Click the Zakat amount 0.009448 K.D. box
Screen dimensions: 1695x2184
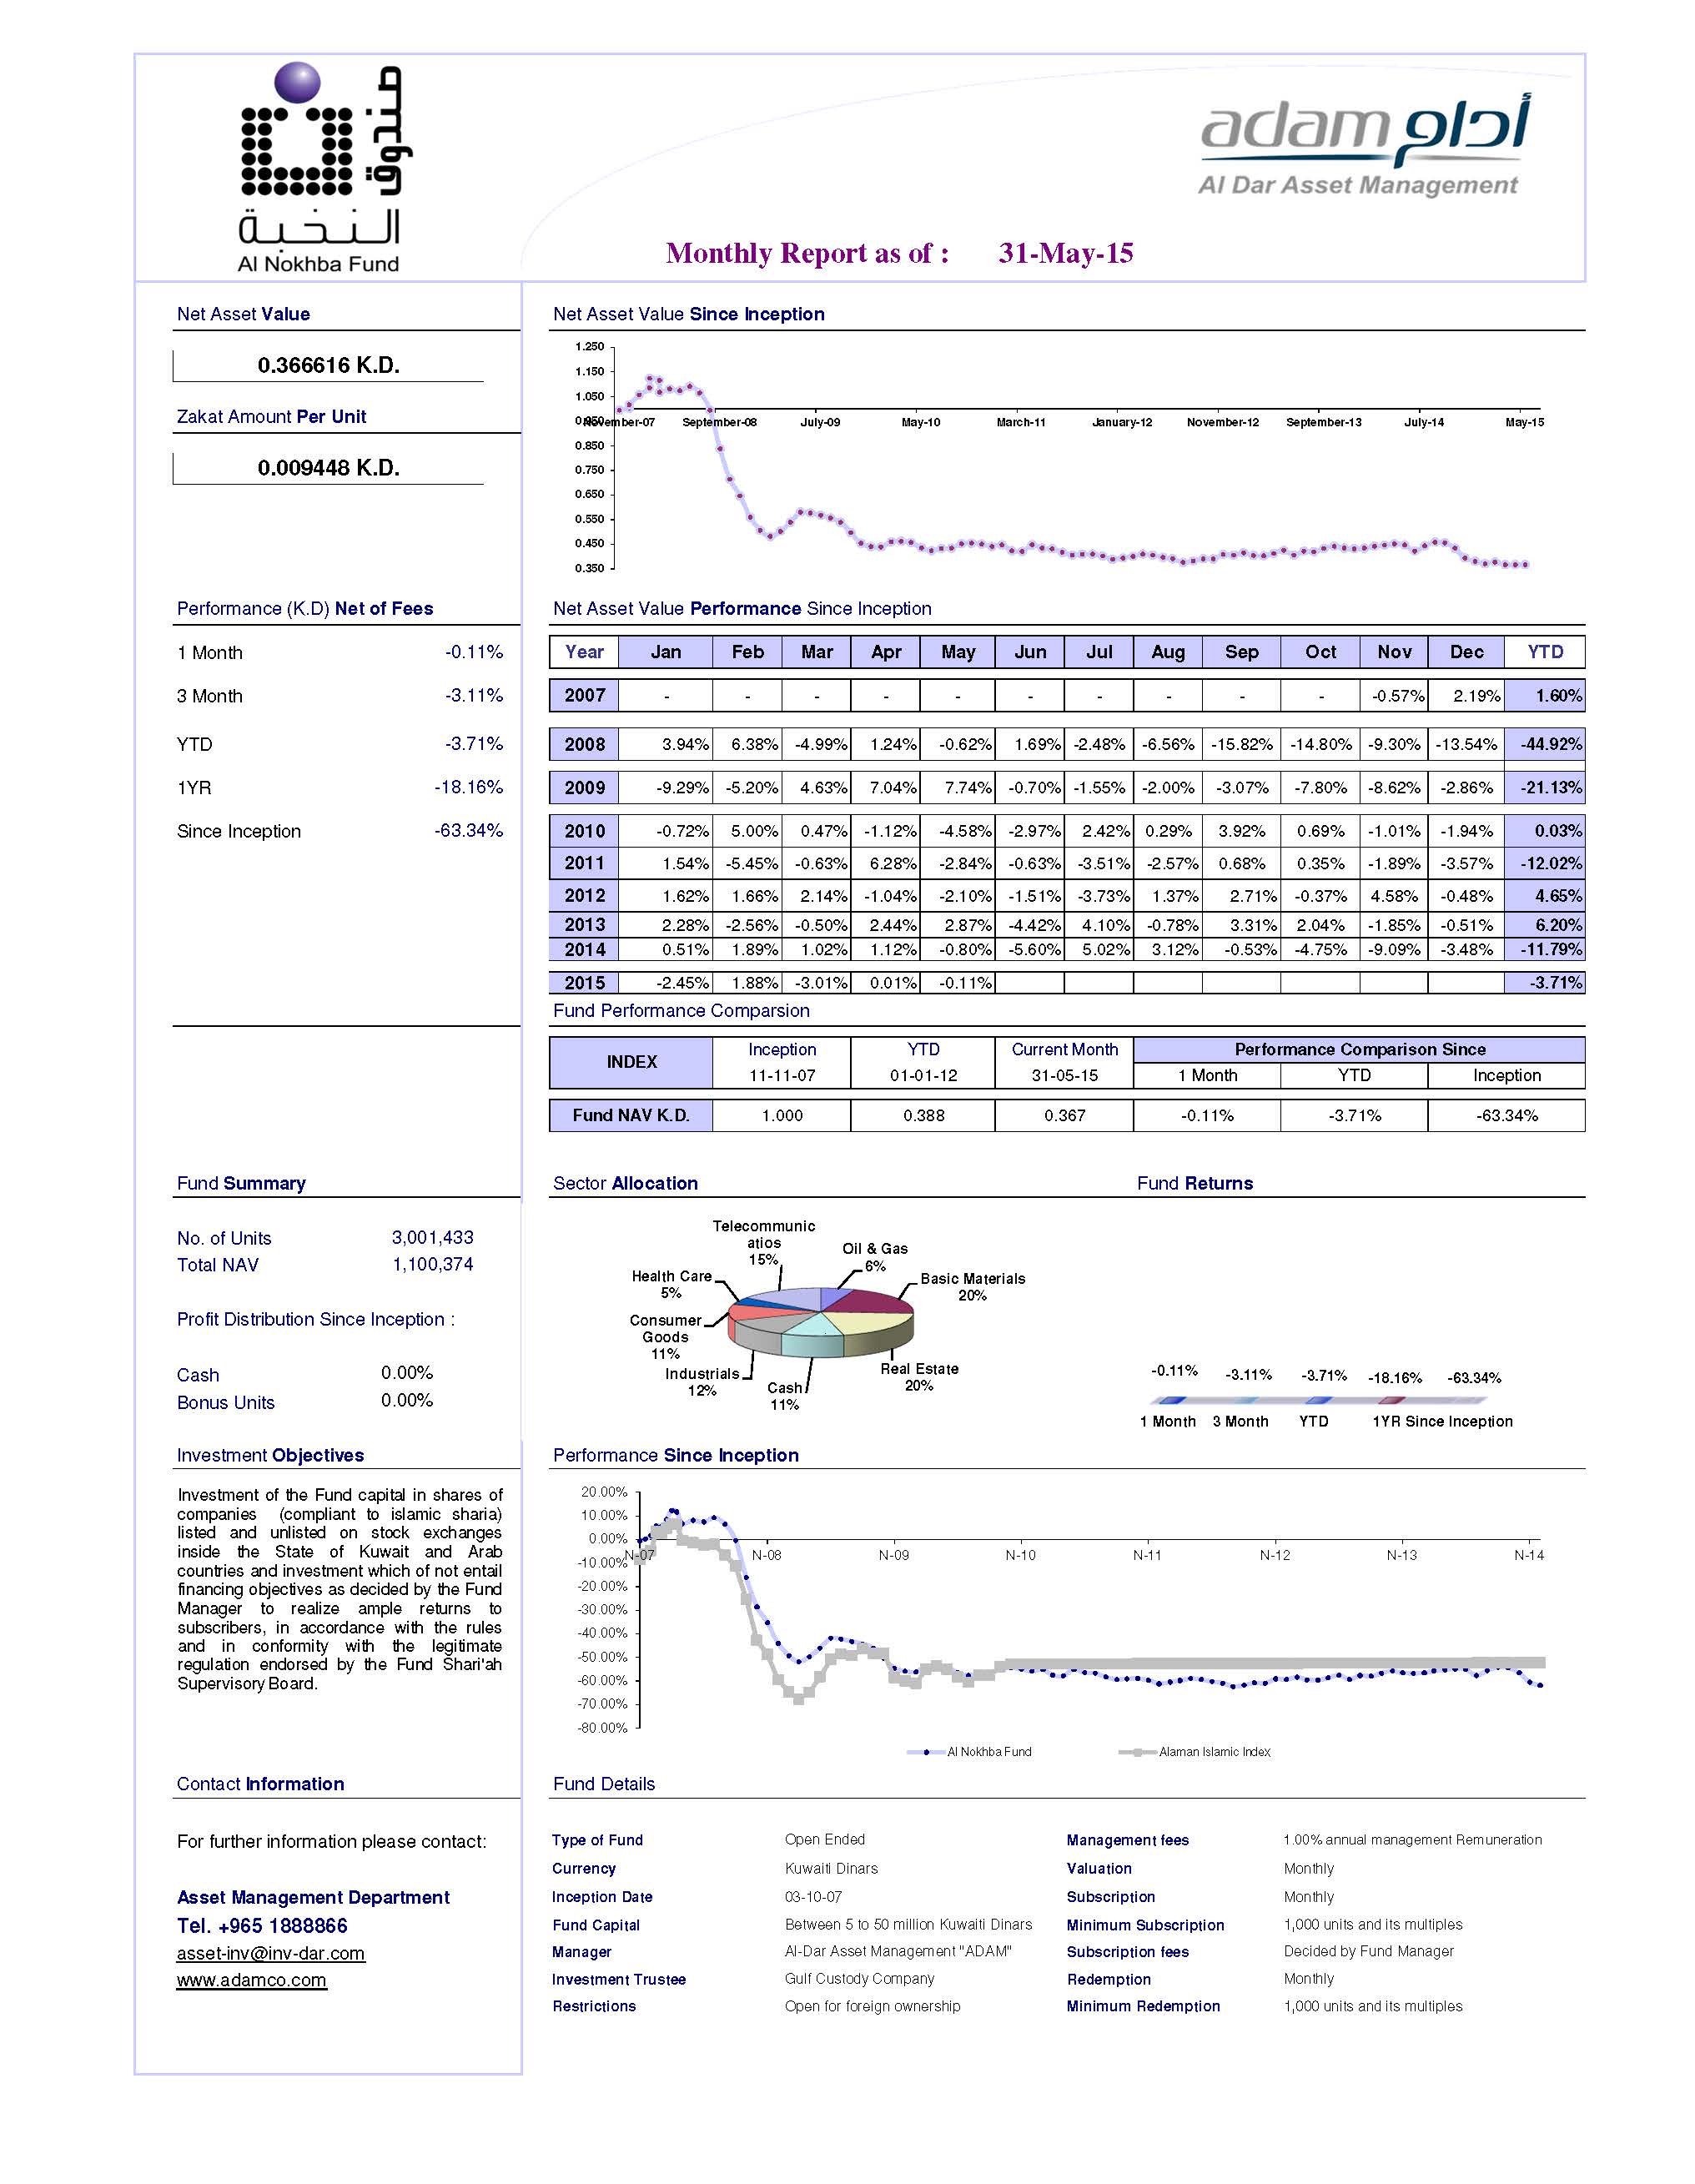click(328, 468)
